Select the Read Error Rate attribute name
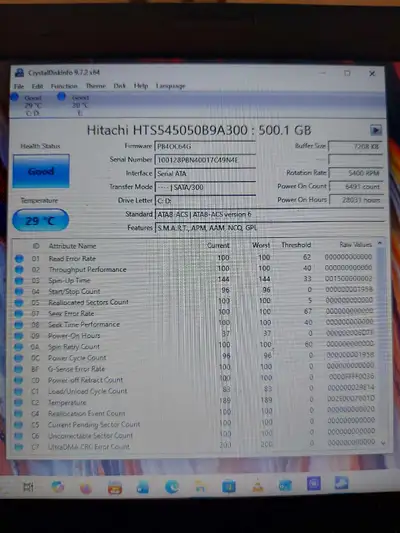Viewport: 400px width, 533px height. 72,259
